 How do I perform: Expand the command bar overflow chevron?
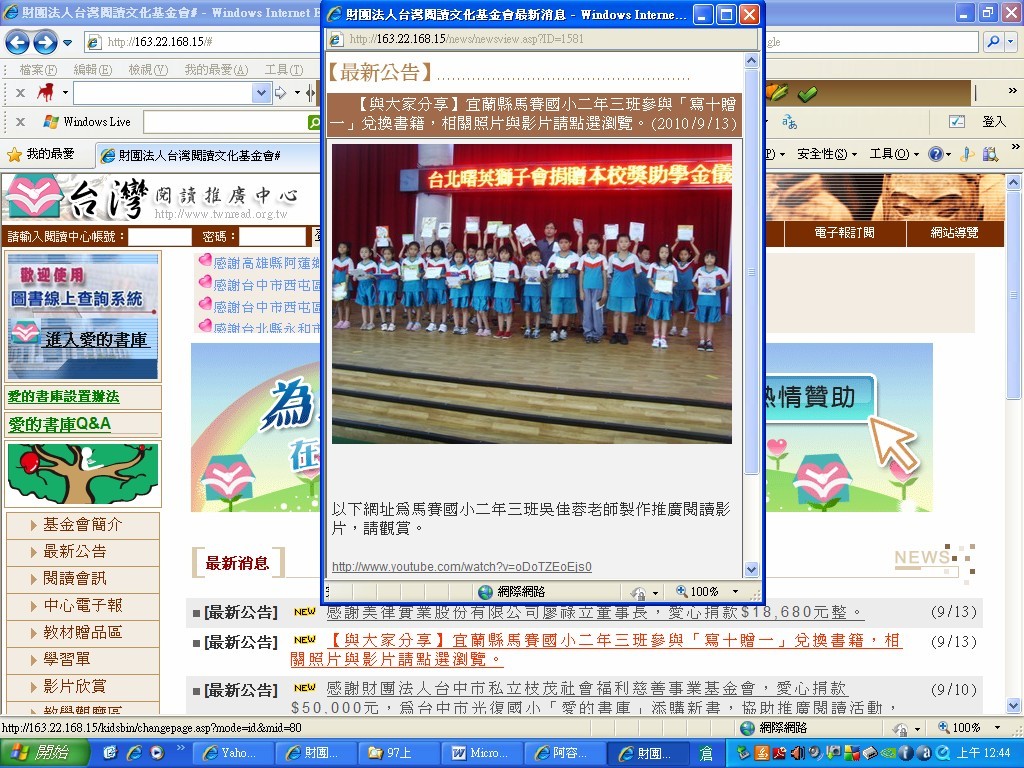click(x=1014, y=148)
